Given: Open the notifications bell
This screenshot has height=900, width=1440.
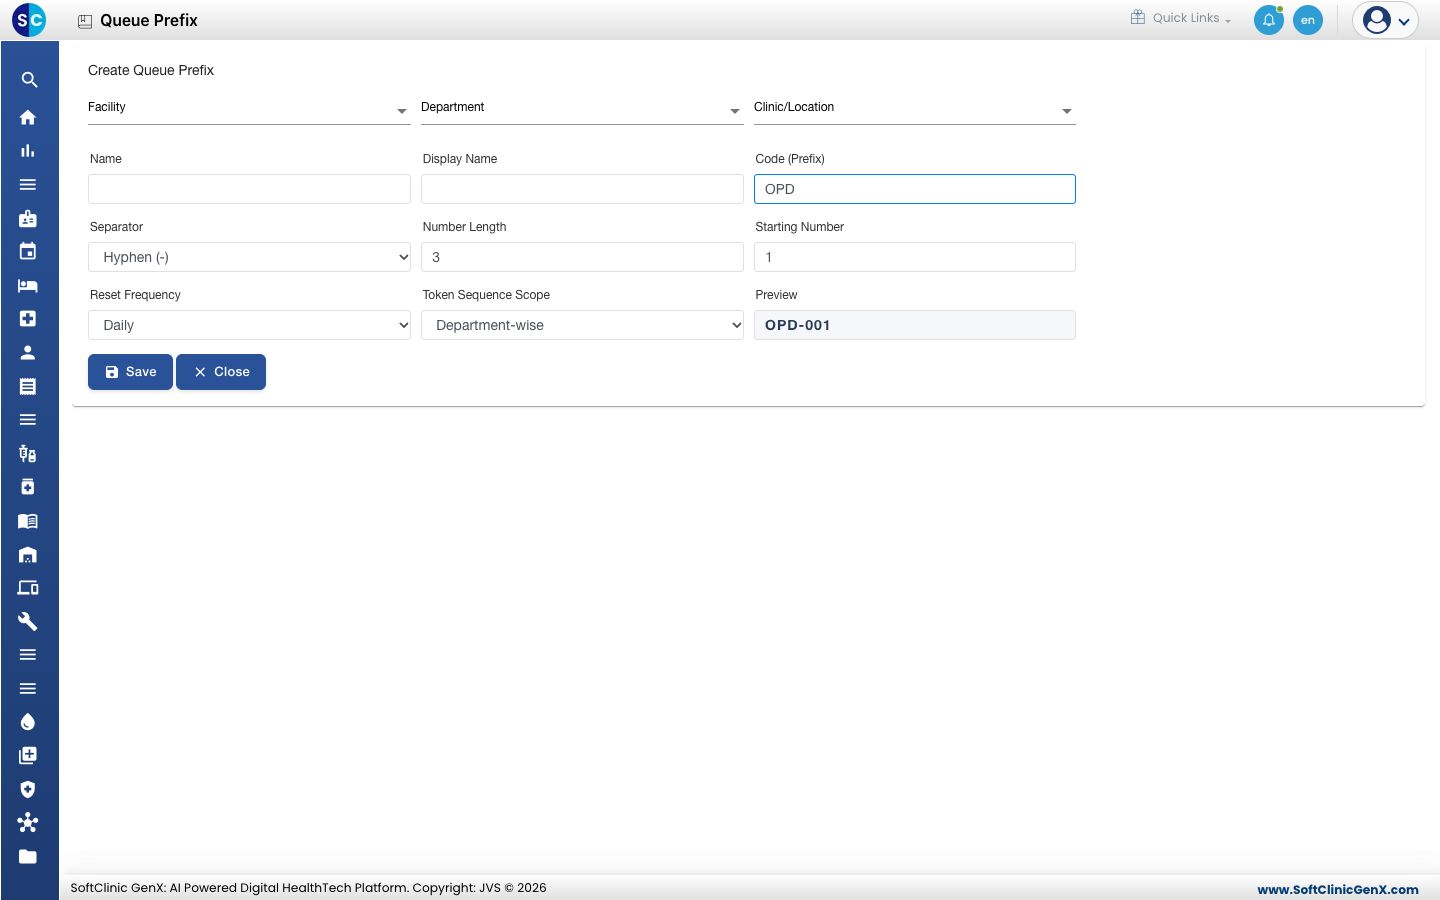Looking at the screenshot, I should 1269,20.
